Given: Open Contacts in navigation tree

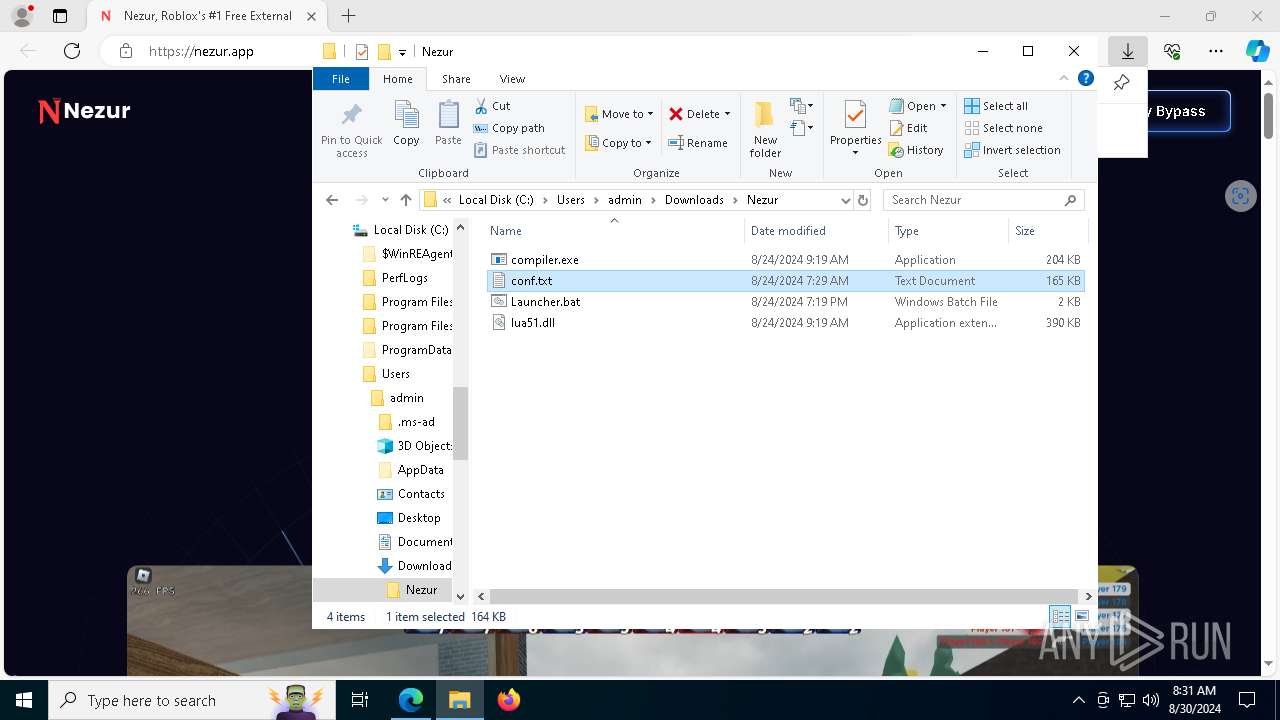Looking at the screenshot, I should tap(421, 494).
